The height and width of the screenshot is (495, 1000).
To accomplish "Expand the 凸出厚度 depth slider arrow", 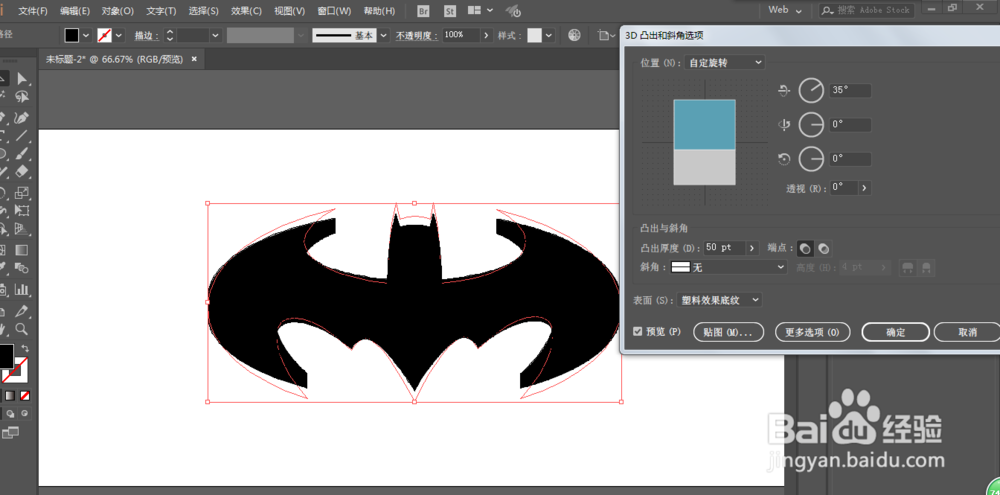I will coord(753,248).
